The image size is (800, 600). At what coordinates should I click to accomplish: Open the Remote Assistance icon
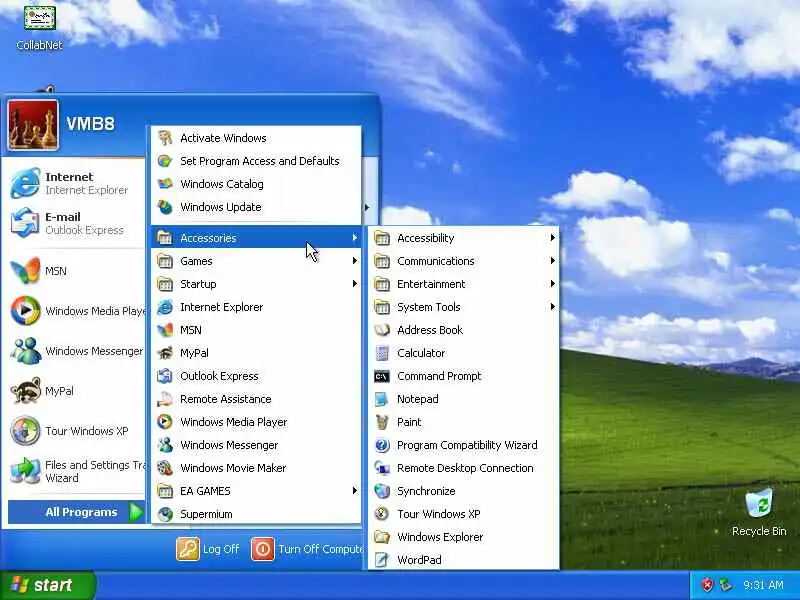165,399
